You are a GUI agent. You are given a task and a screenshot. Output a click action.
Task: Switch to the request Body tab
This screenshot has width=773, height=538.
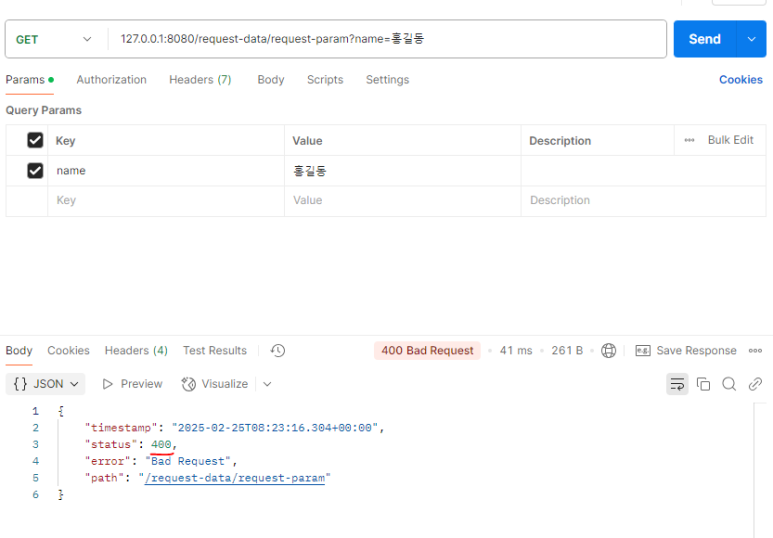pos(271,79)
